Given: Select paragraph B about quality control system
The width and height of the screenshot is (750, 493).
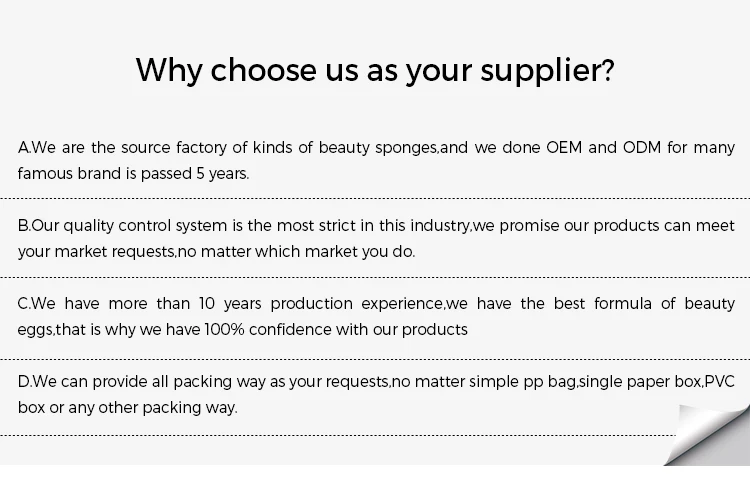Looking at the screenshot, I should [x=376, y=238].
